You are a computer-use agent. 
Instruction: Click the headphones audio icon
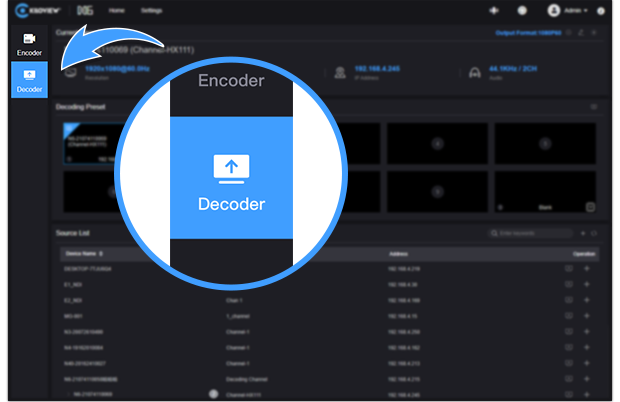coord(474,73)
